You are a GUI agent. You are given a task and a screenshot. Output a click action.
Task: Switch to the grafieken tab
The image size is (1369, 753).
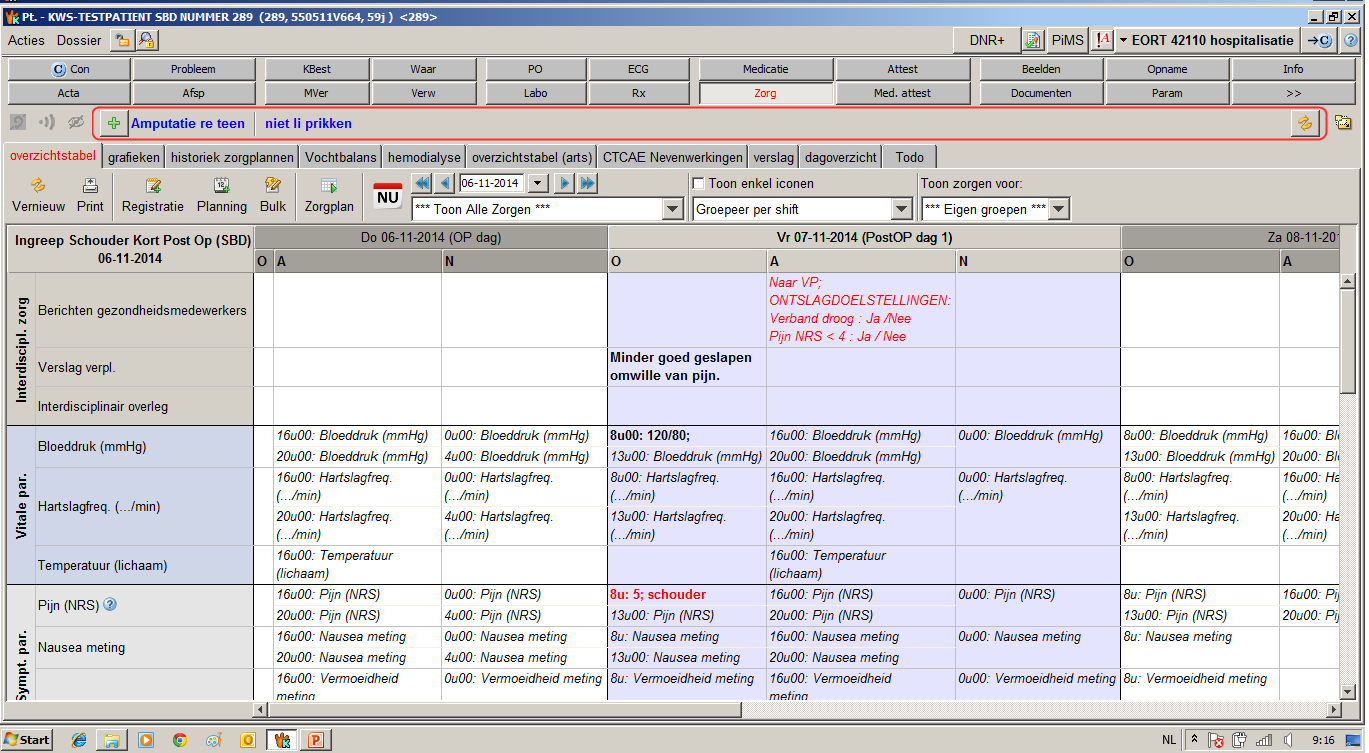coord(133,157)
